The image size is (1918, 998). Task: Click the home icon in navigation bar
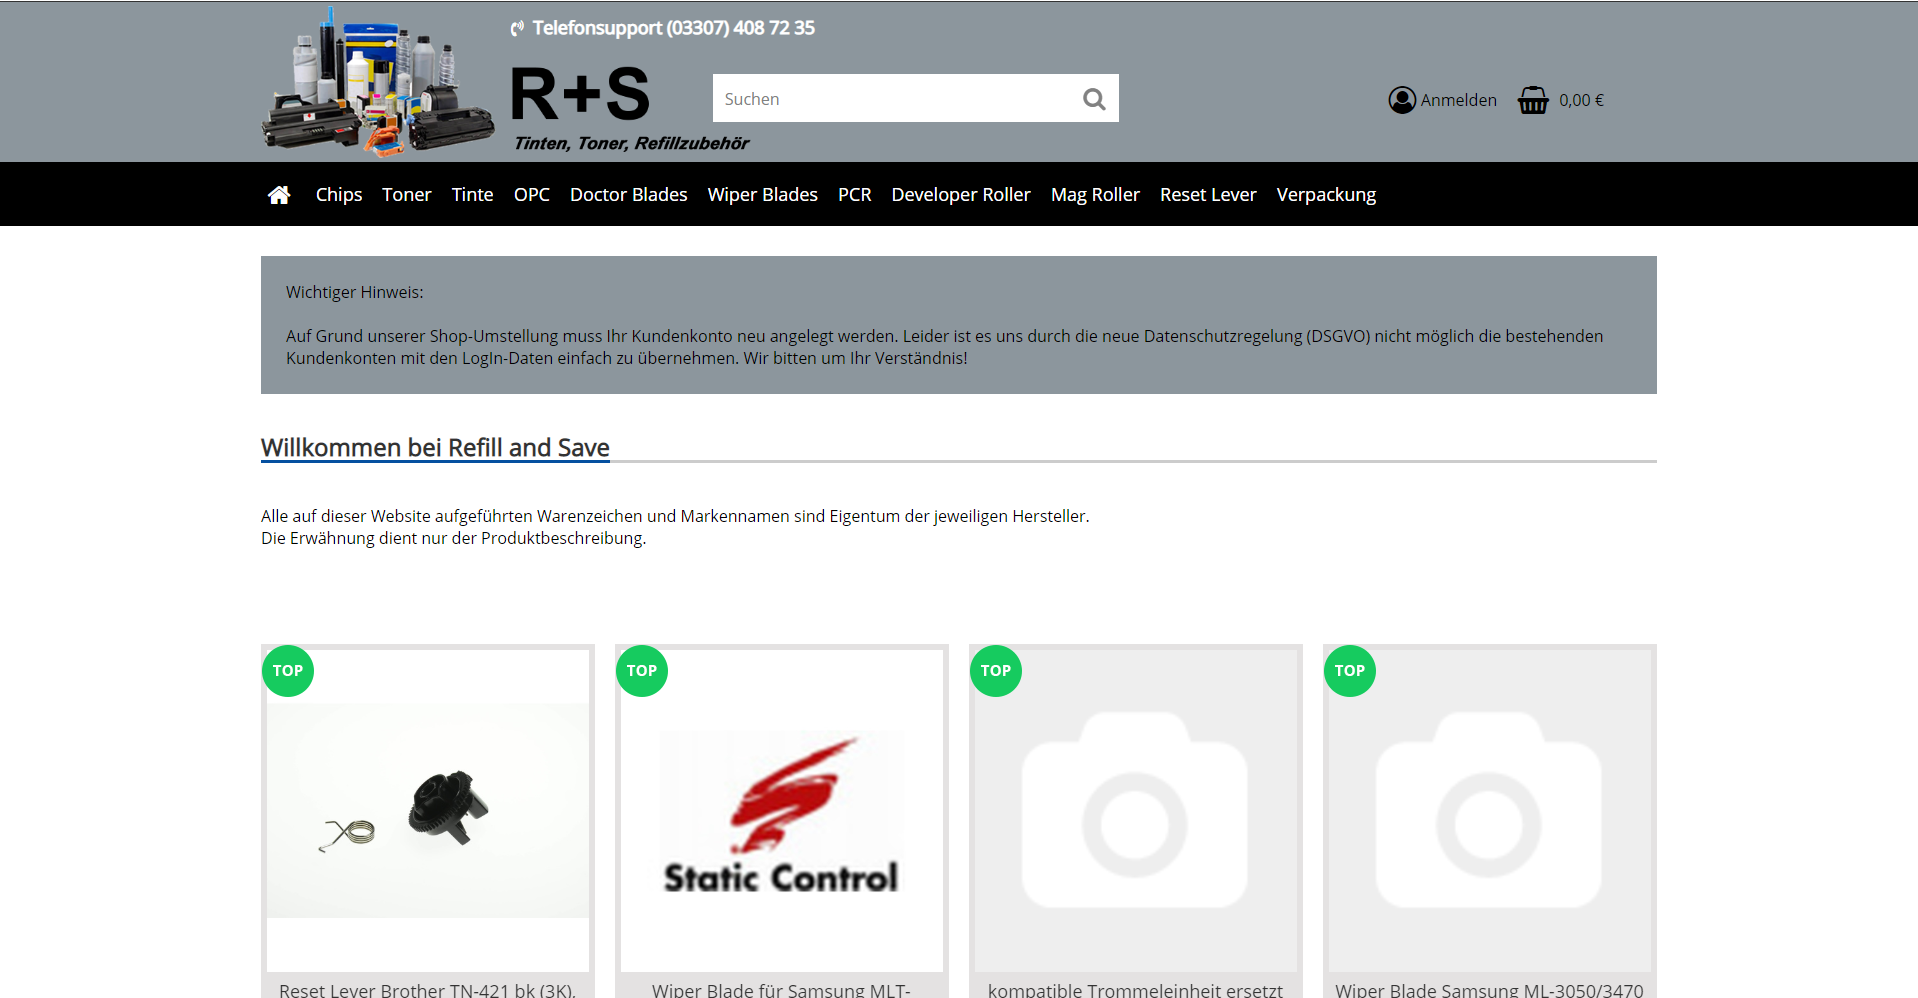(279, 195)
